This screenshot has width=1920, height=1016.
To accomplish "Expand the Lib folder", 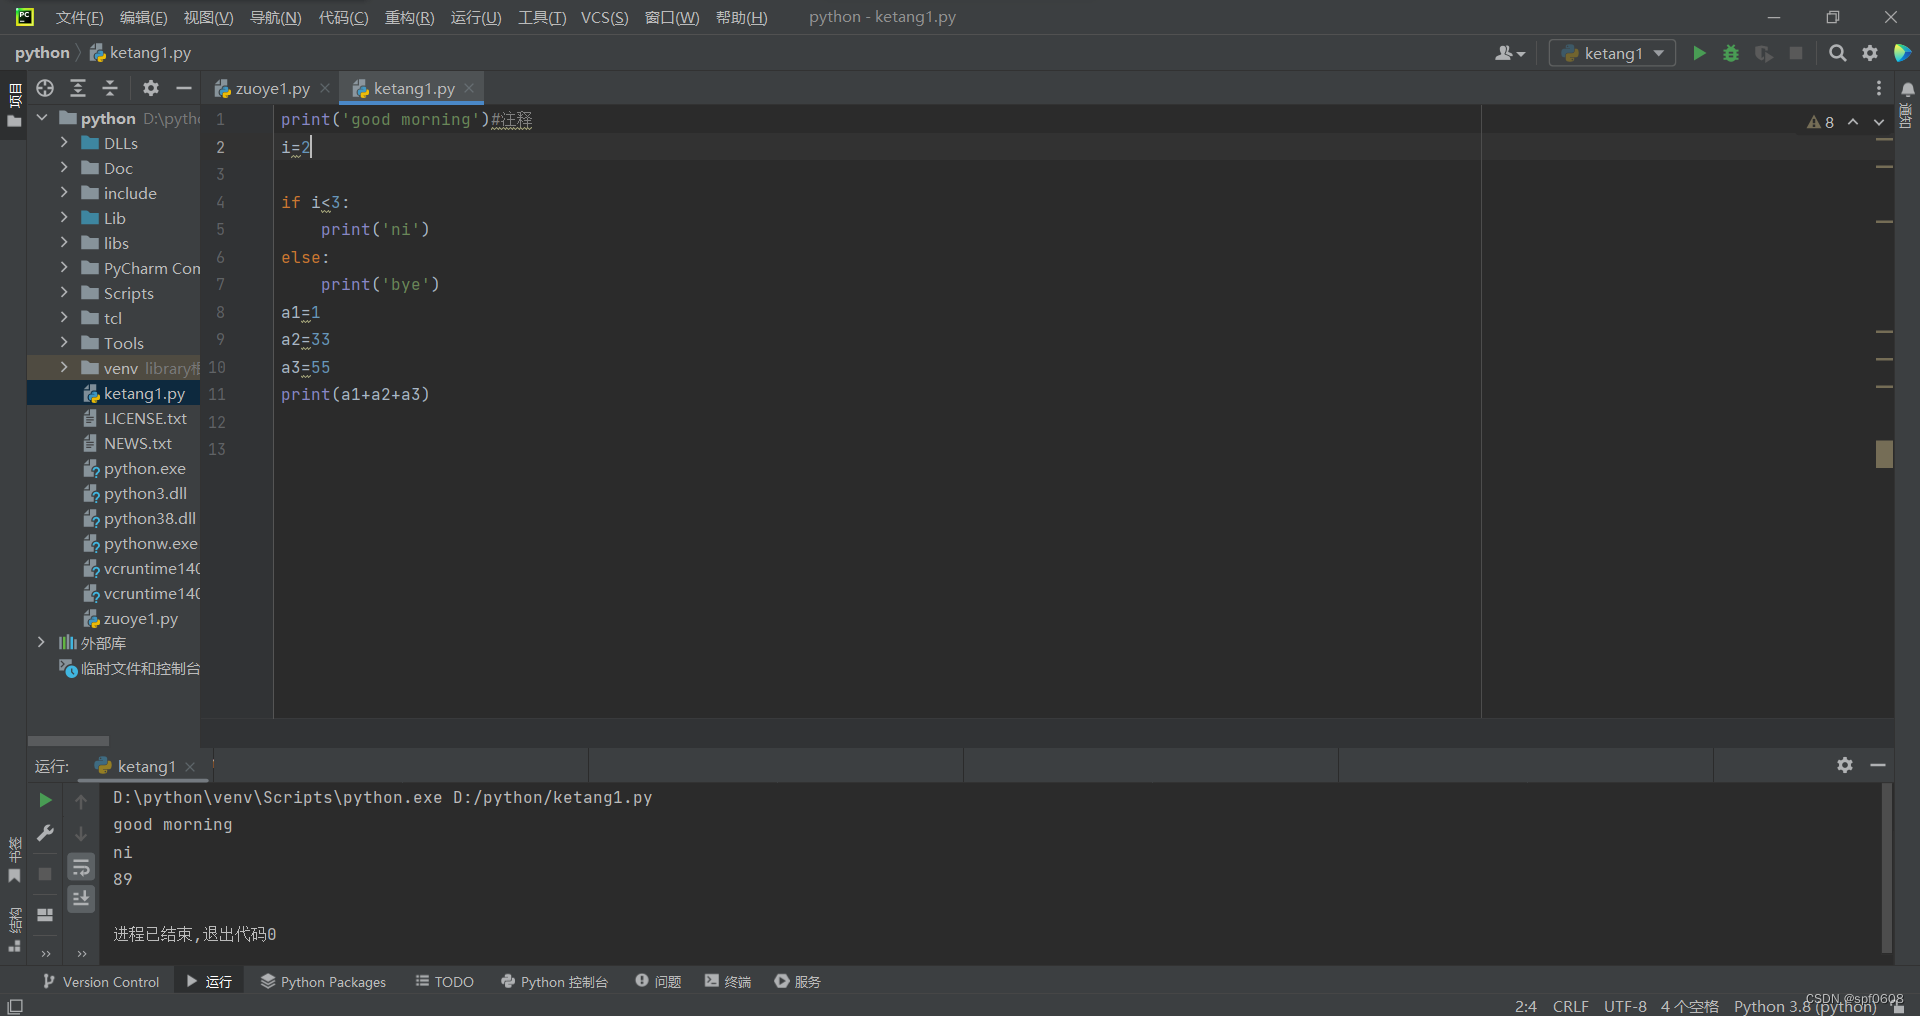I will coord(64,218).
